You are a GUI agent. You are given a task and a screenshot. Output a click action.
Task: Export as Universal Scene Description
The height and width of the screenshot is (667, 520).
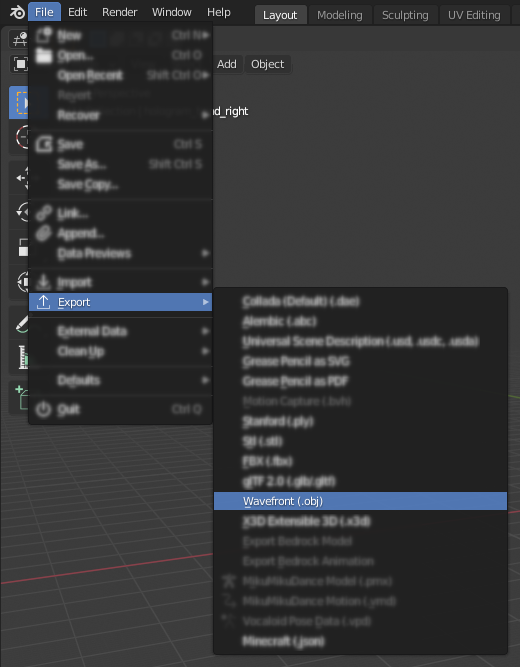click(x=360, y=341)
